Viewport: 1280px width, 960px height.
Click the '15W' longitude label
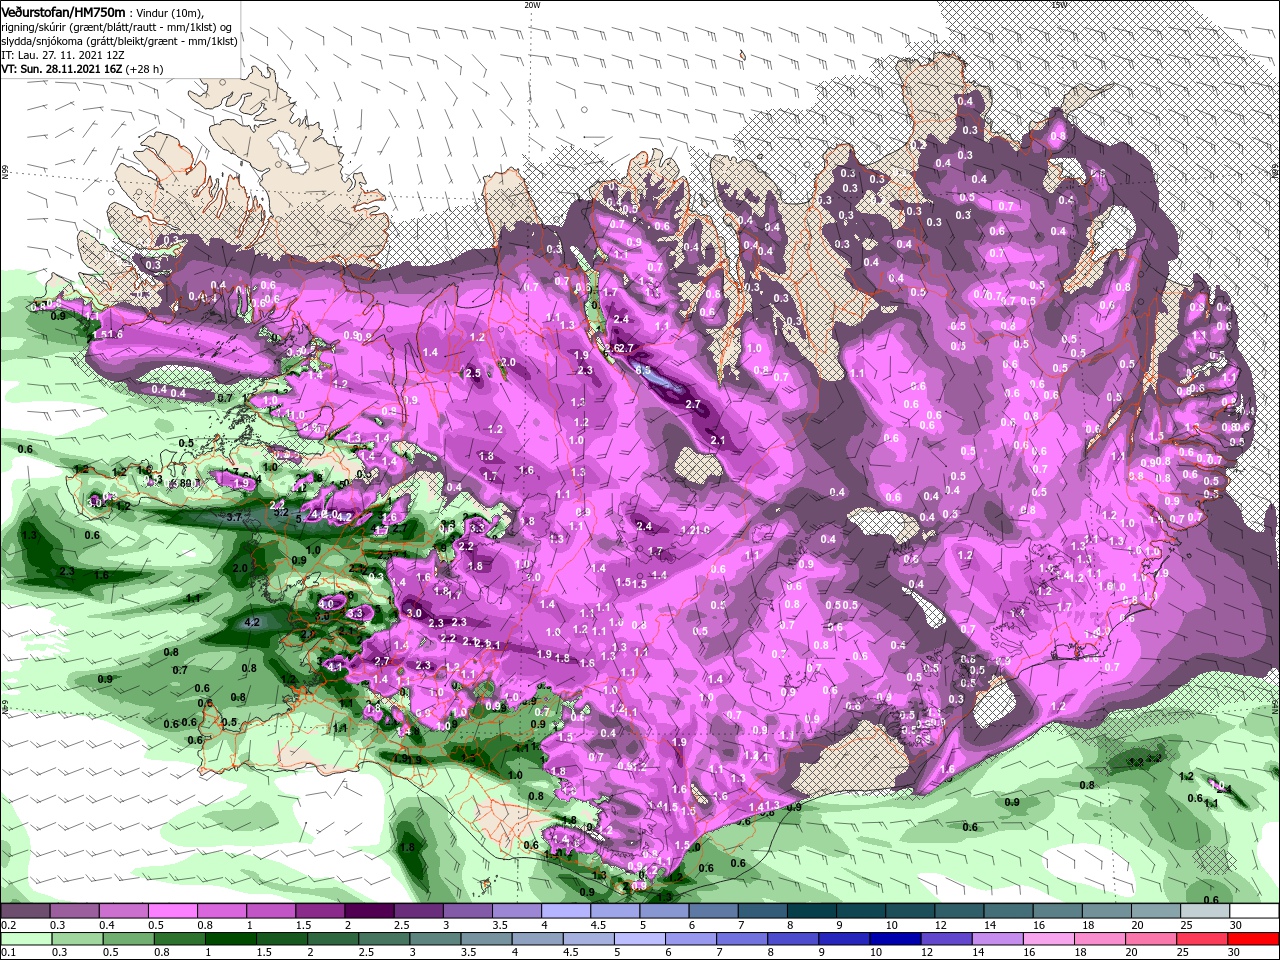(1059, 4)
